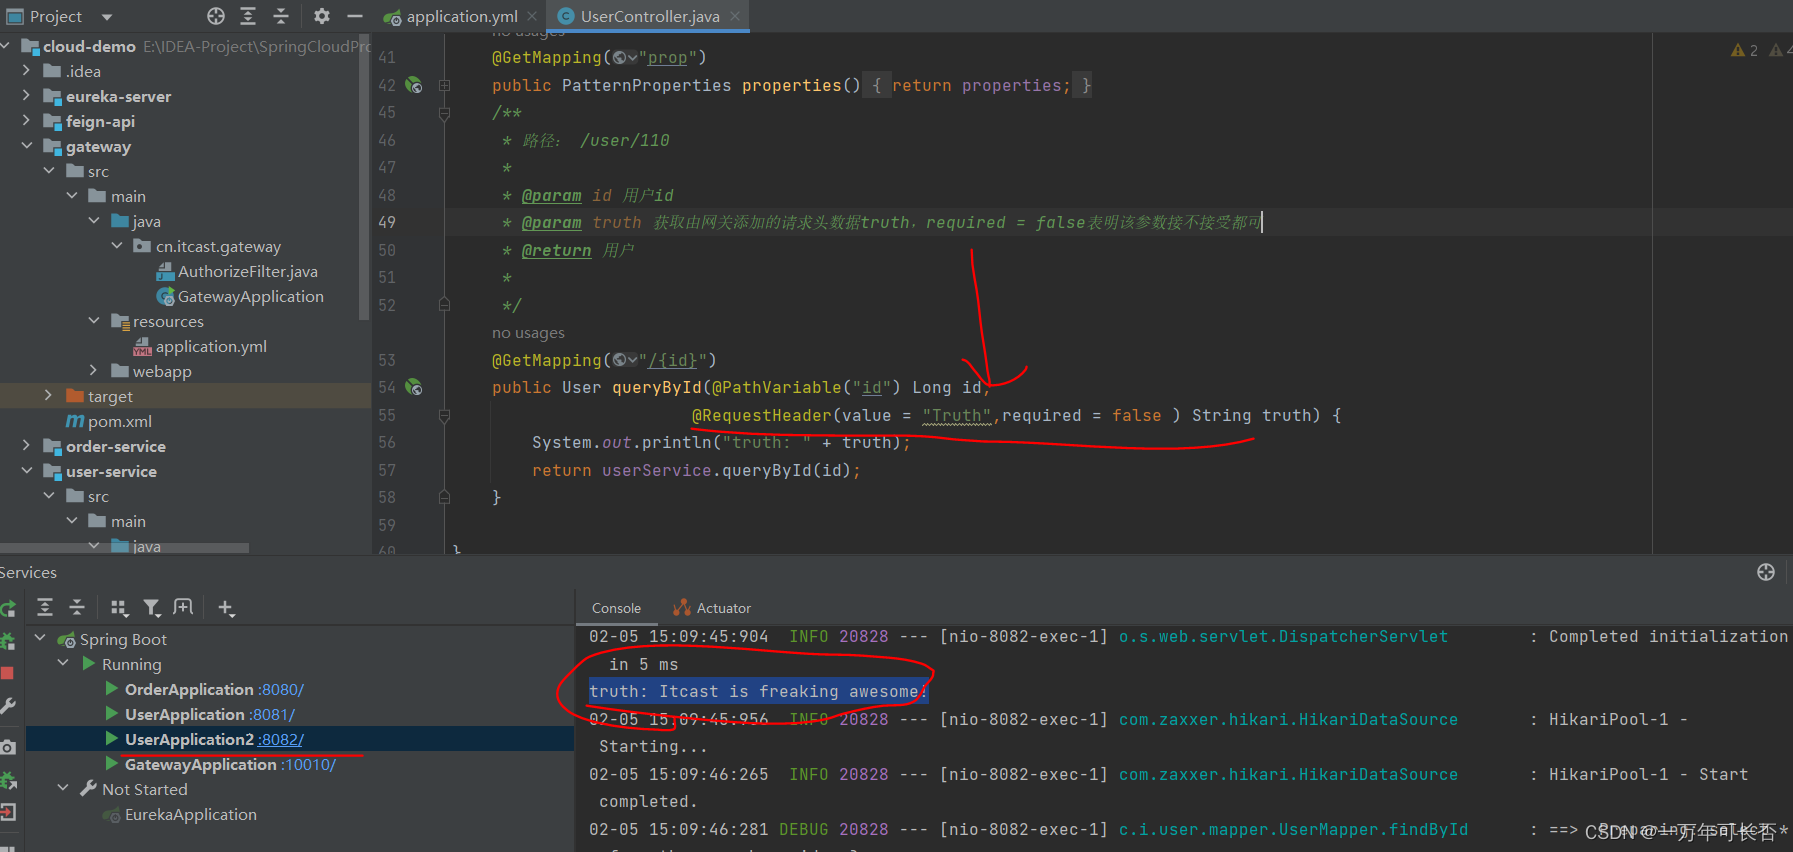This screenshot has height=852, width=1793.
Task: Click o.s.web.servlet.DispatcherServlet console link
Action: (x=1283, y=637)
